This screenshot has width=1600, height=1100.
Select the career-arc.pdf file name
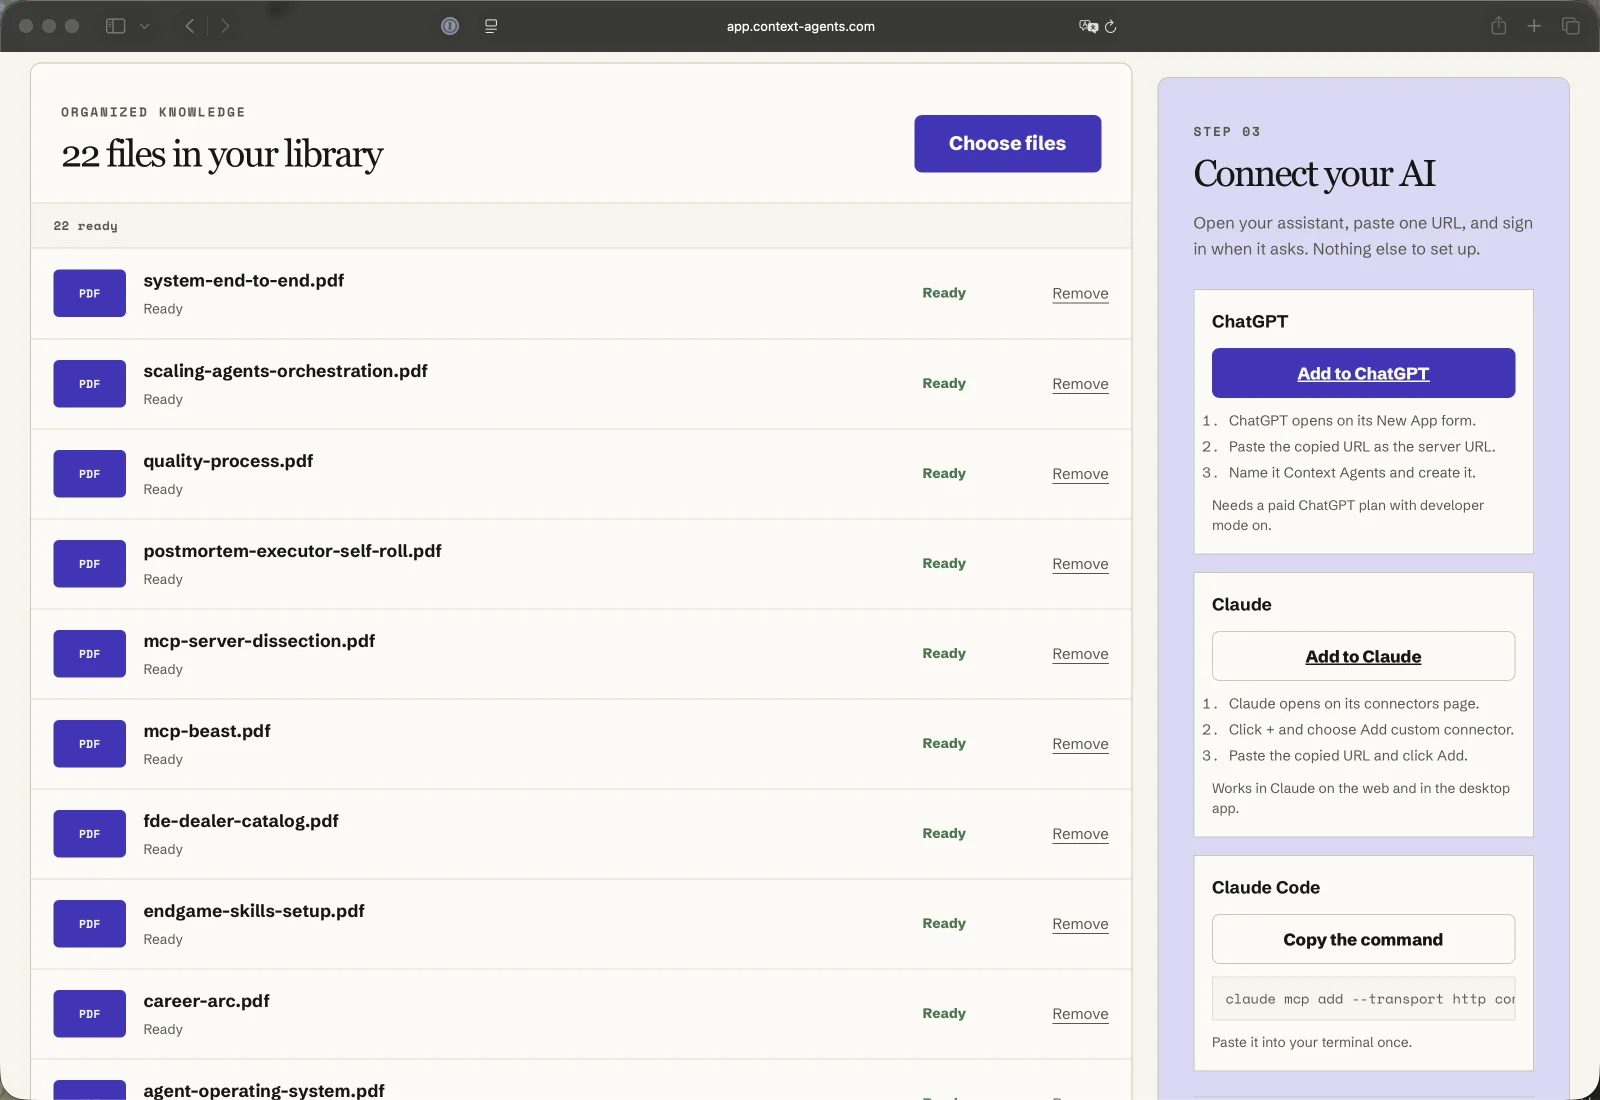pos(206,1001)
